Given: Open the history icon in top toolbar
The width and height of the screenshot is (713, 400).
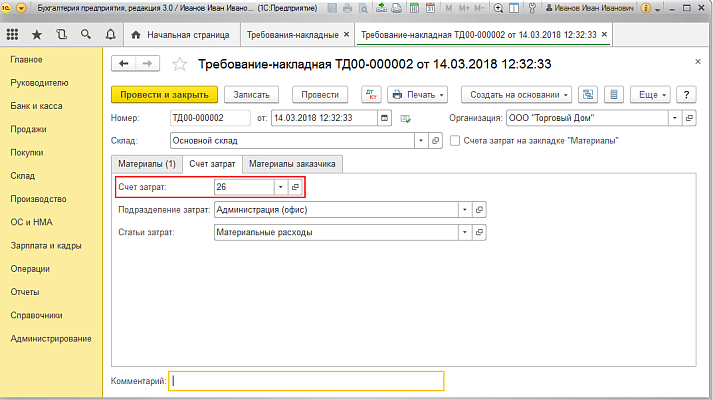Looking at the screenshot, I should coord(61,35).
